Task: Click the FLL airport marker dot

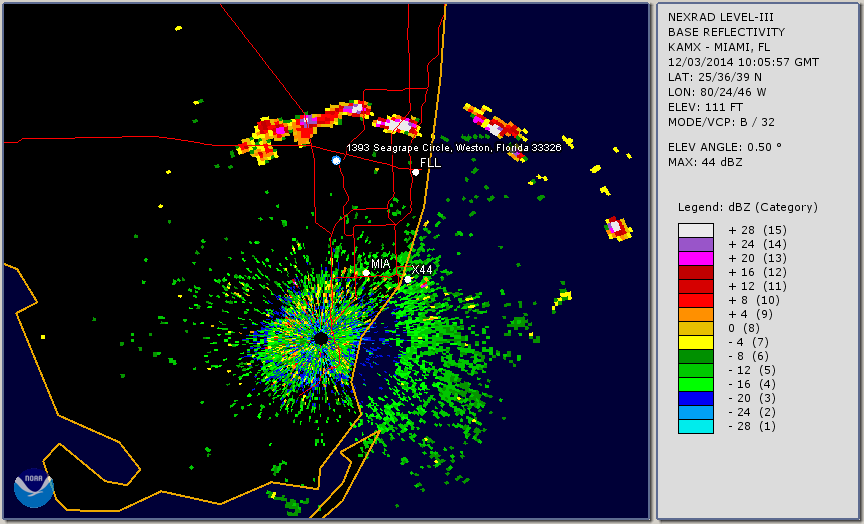Action: pos(415,172)
